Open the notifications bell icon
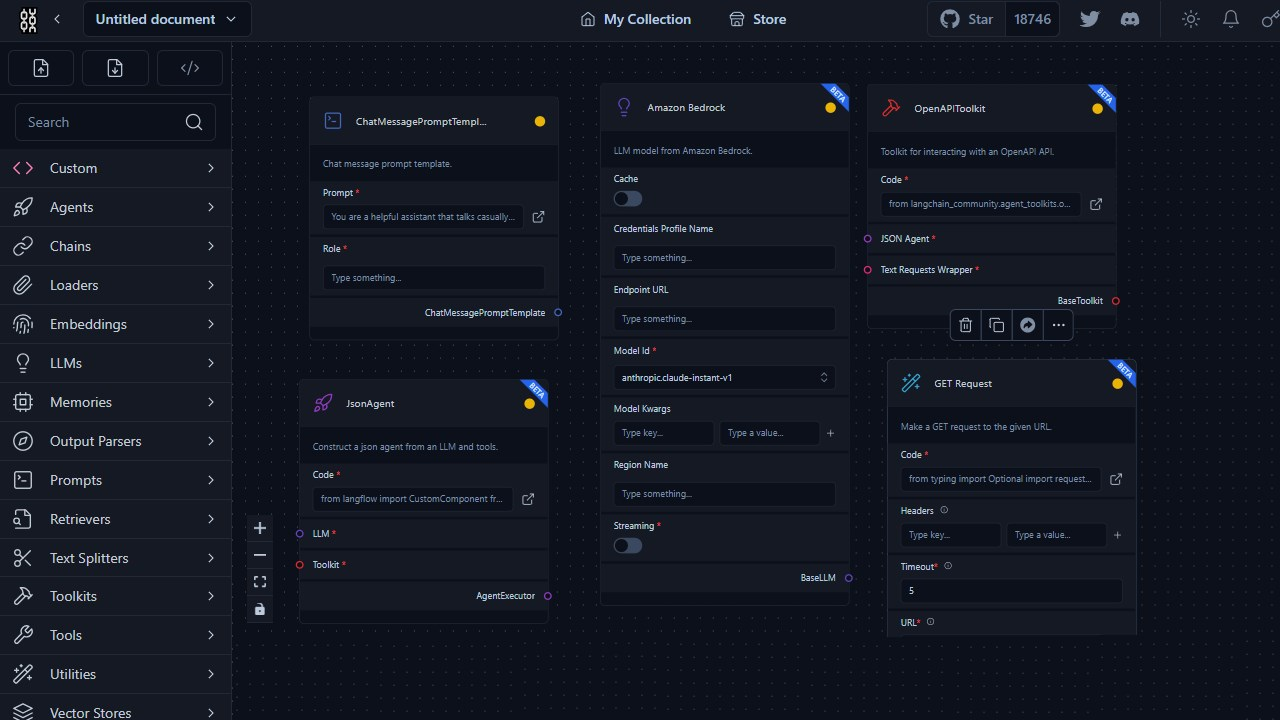 pyautogui.click(x=1231, y=19)
